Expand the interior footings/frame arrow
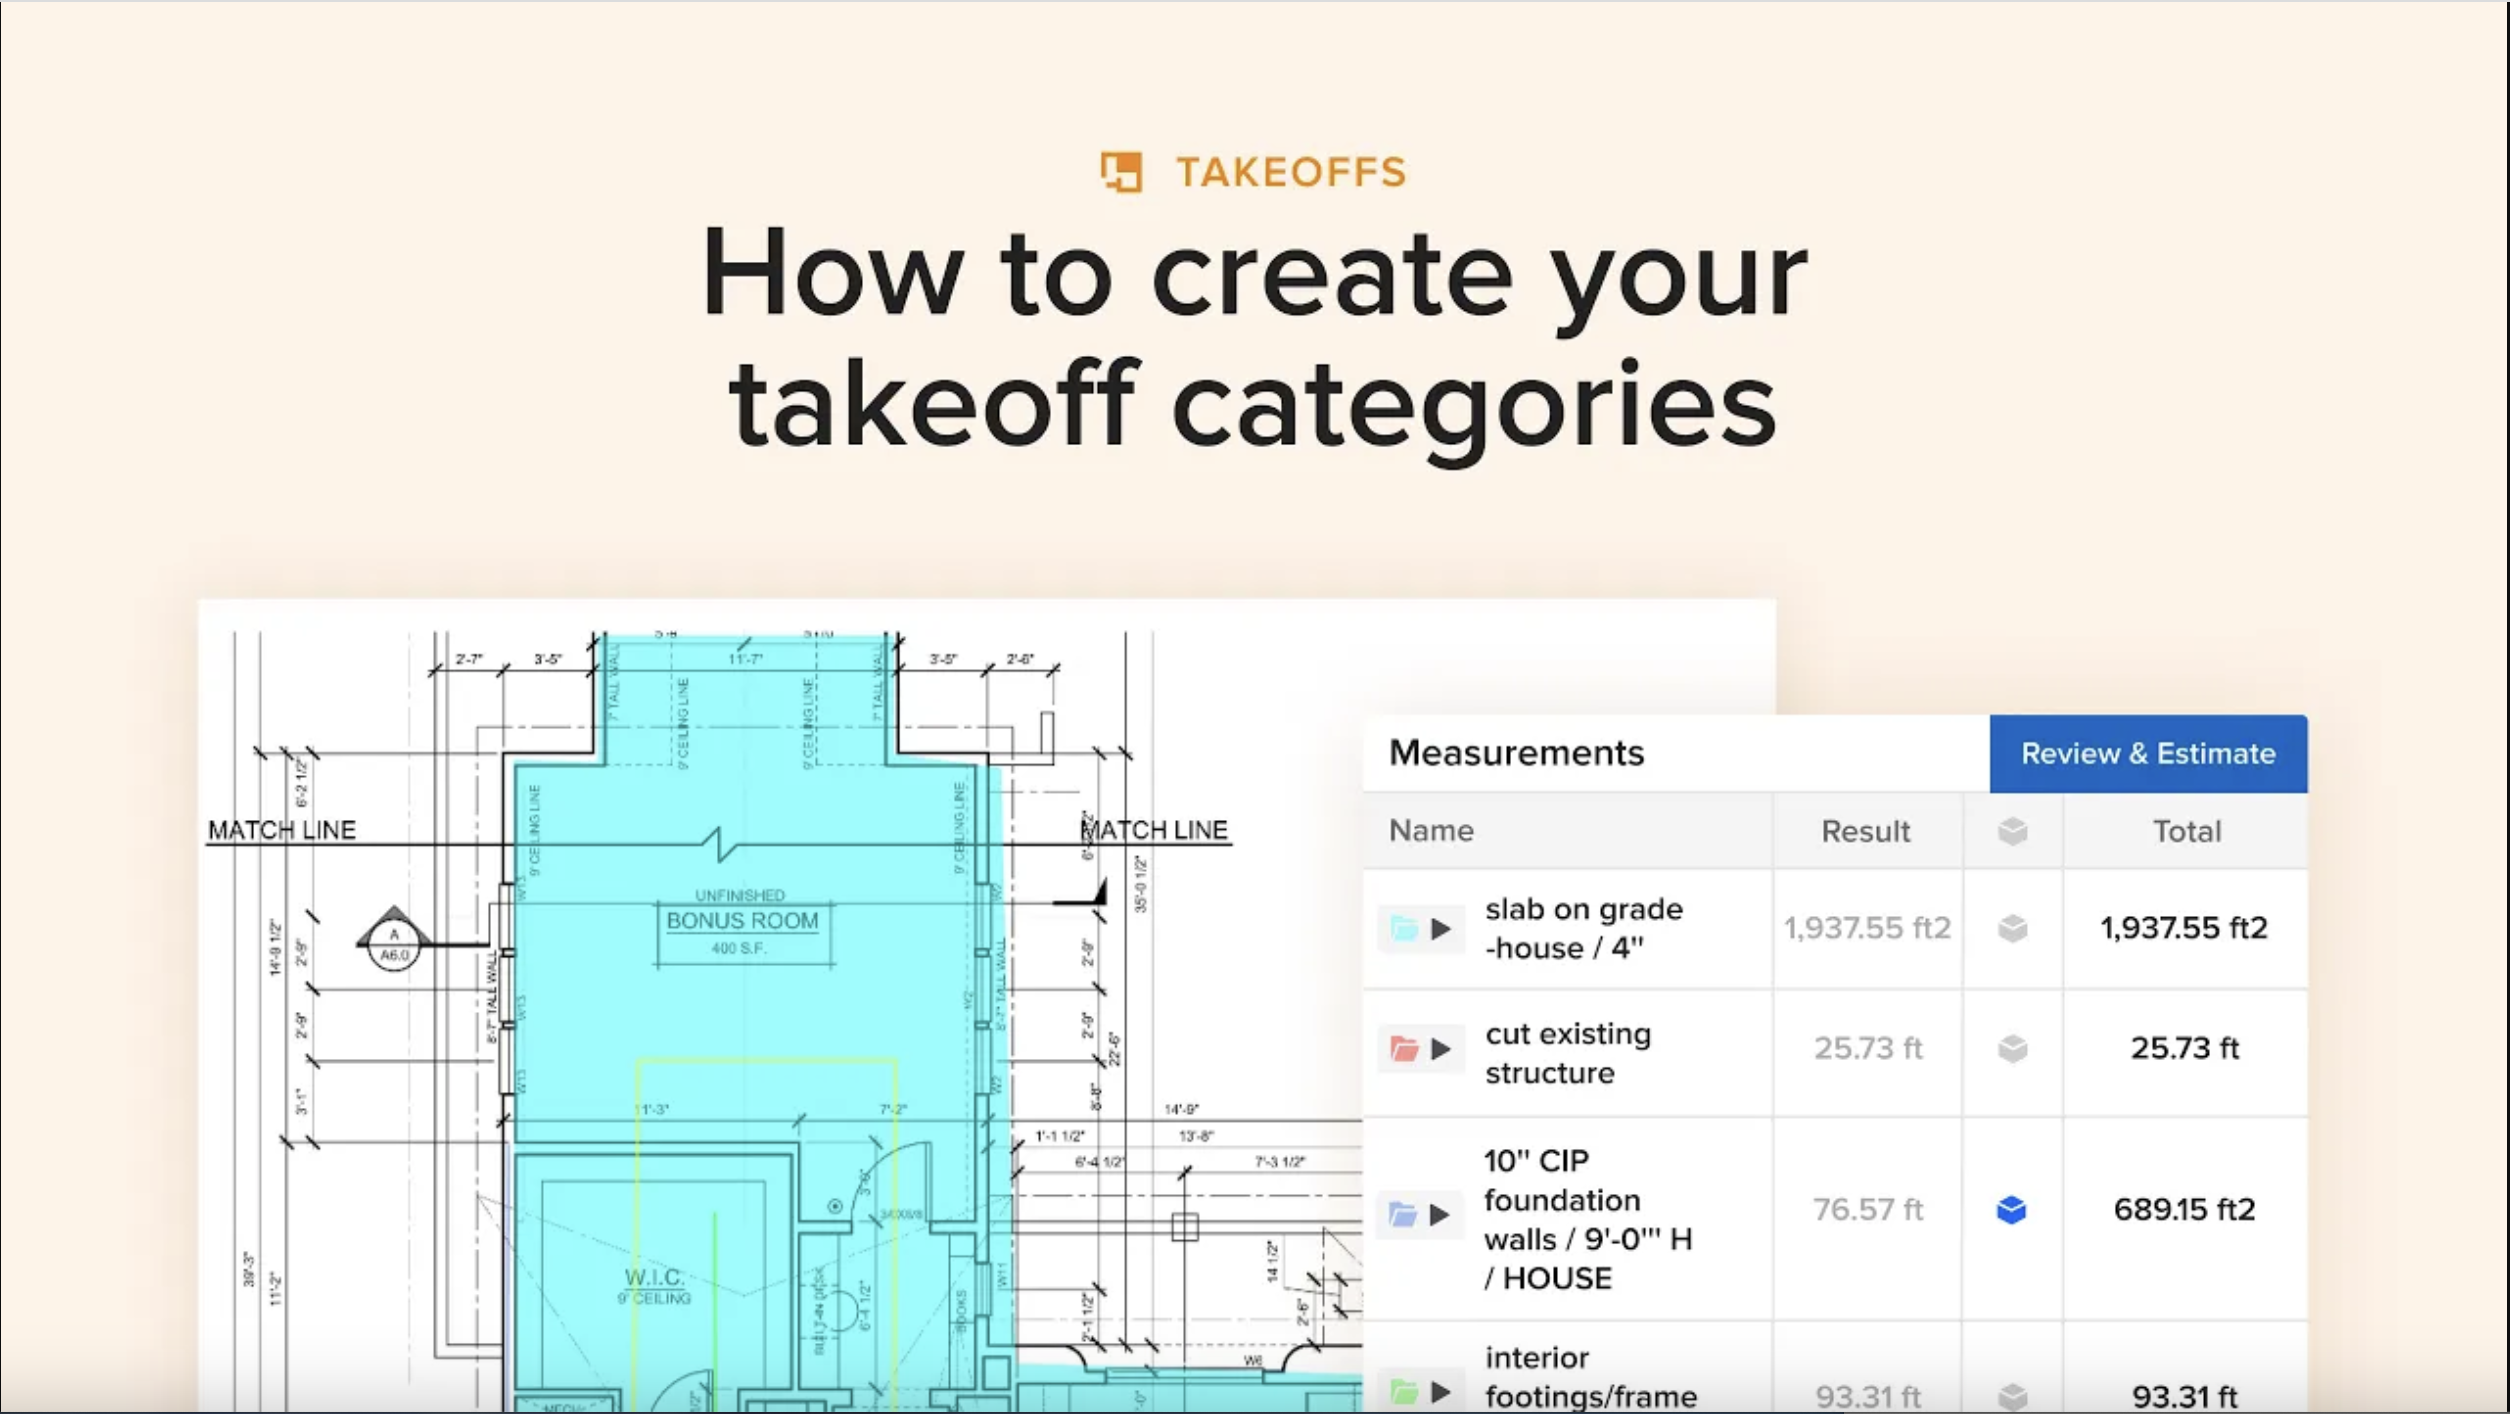Viewport: 2510px width, 1414px height. (x=1440, y=1391)
